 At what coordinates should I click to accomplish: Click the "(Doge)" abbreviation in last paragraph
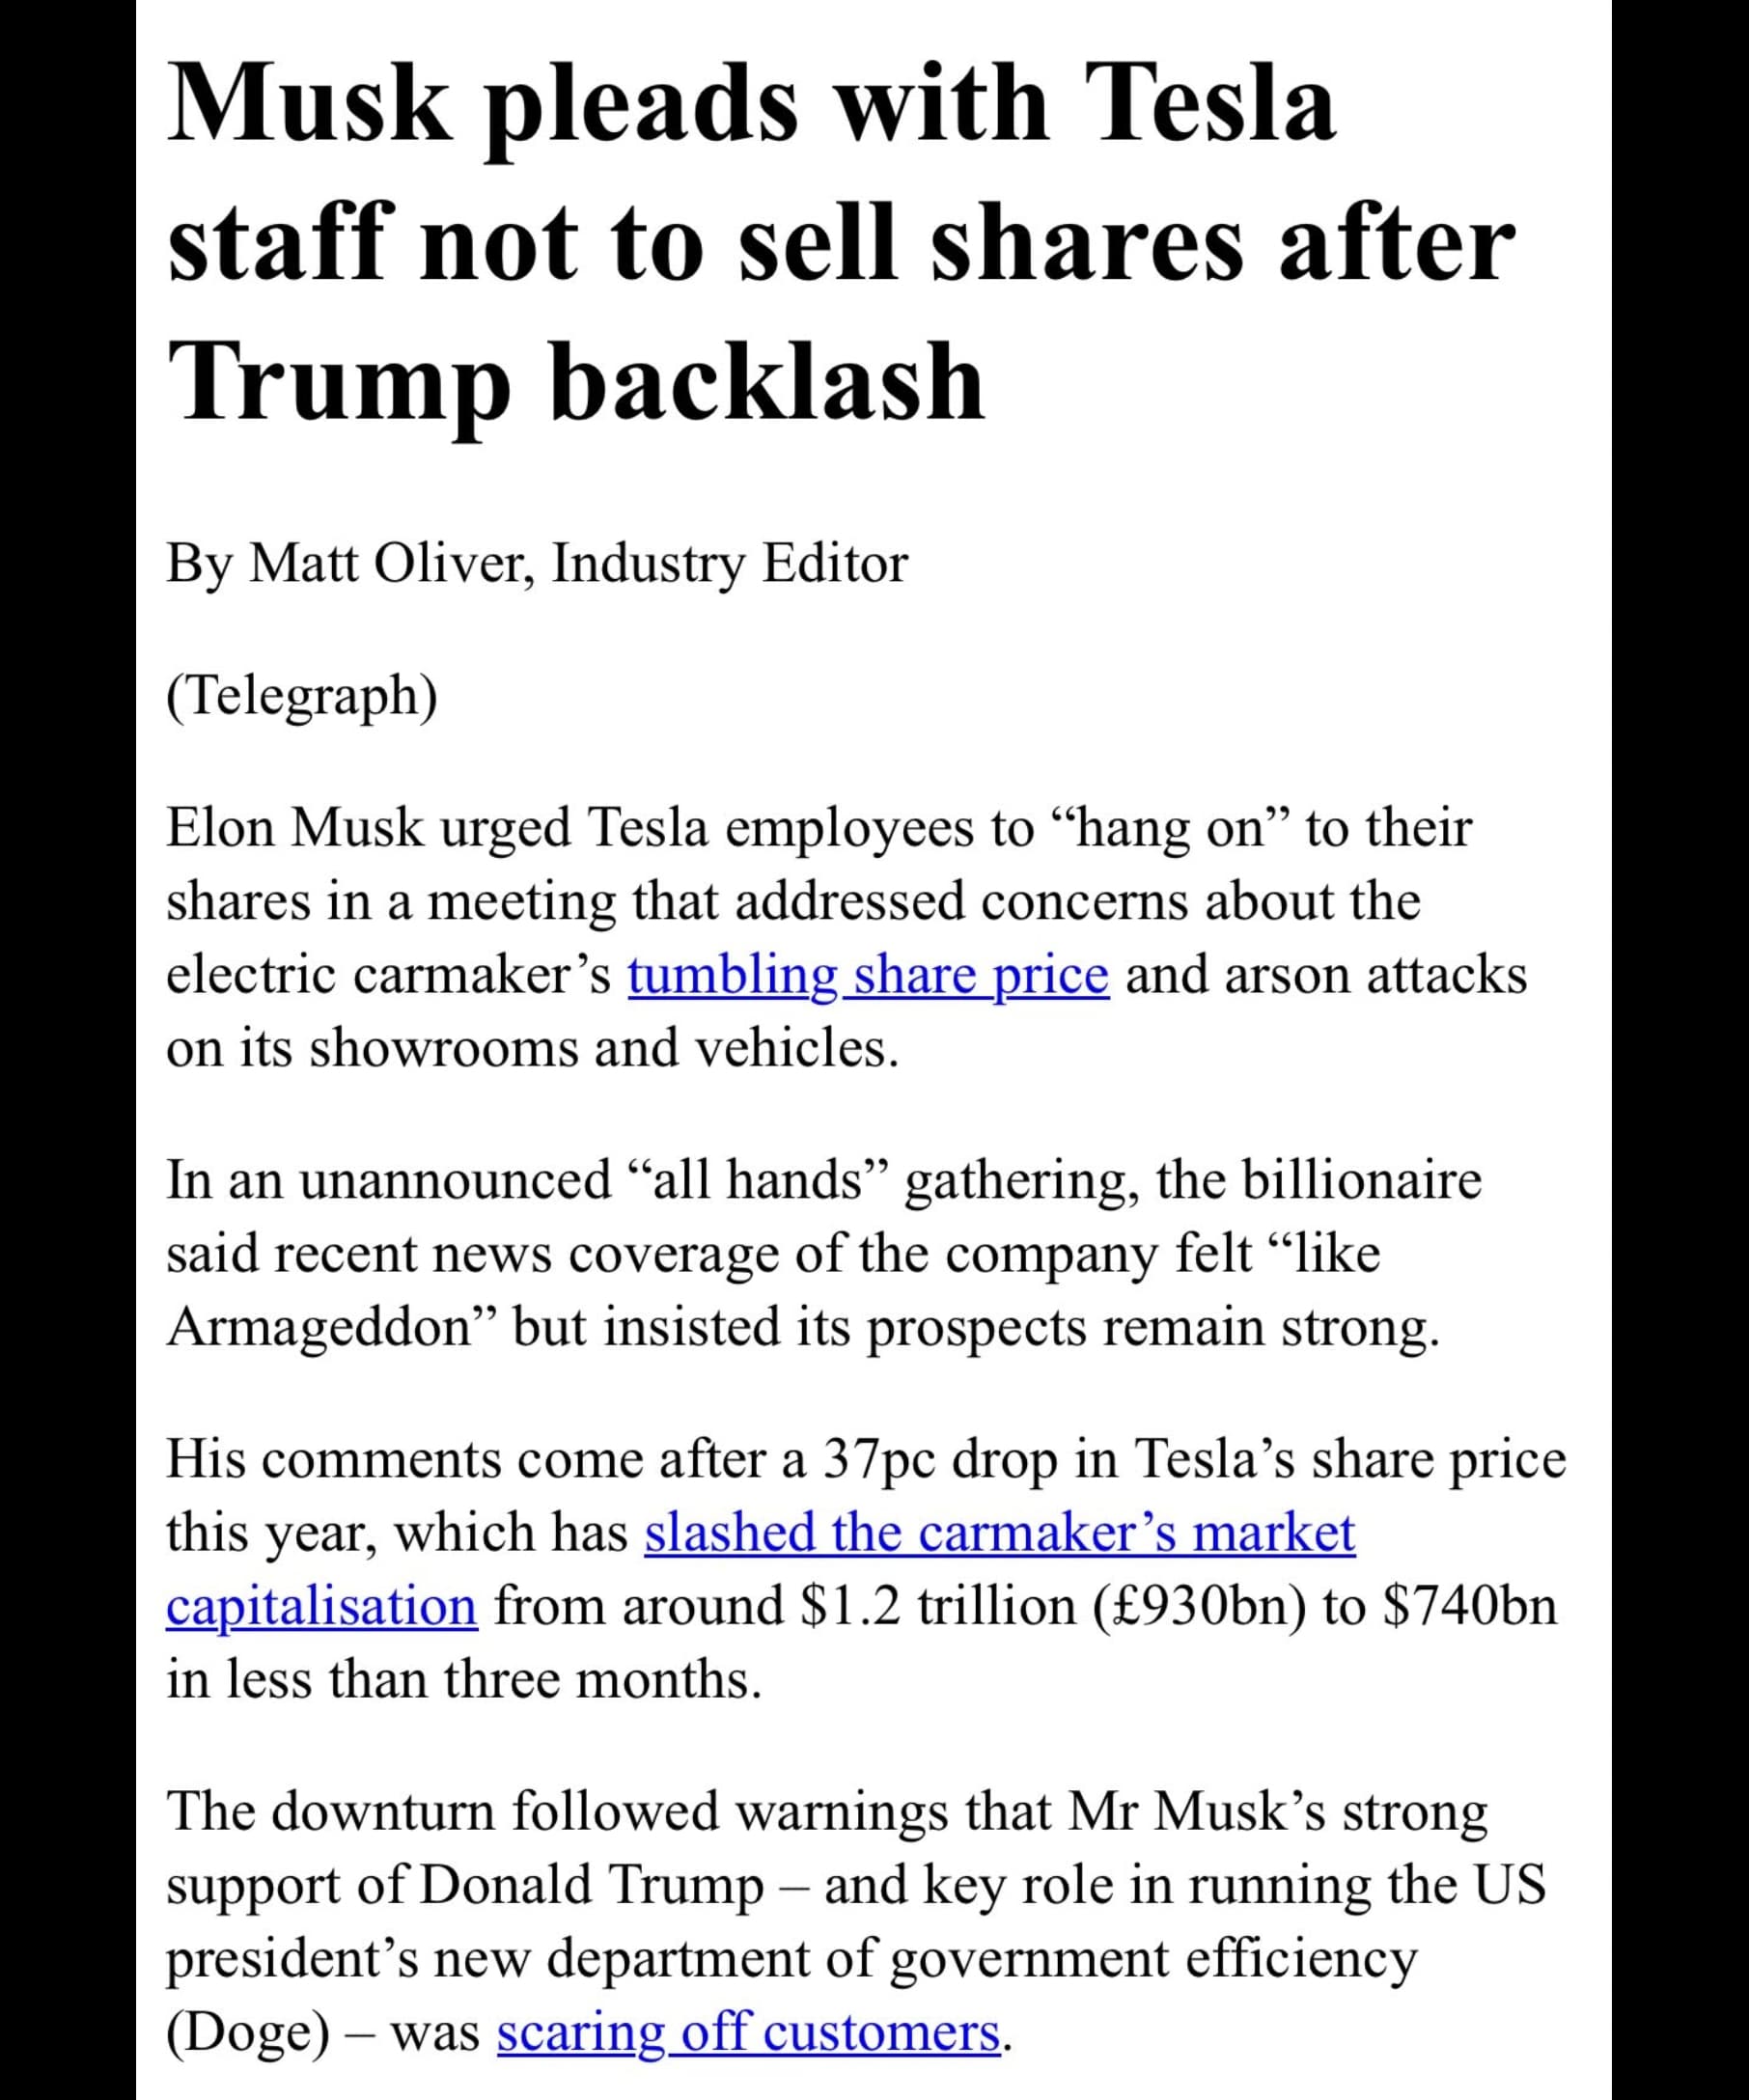[248, 2032]
